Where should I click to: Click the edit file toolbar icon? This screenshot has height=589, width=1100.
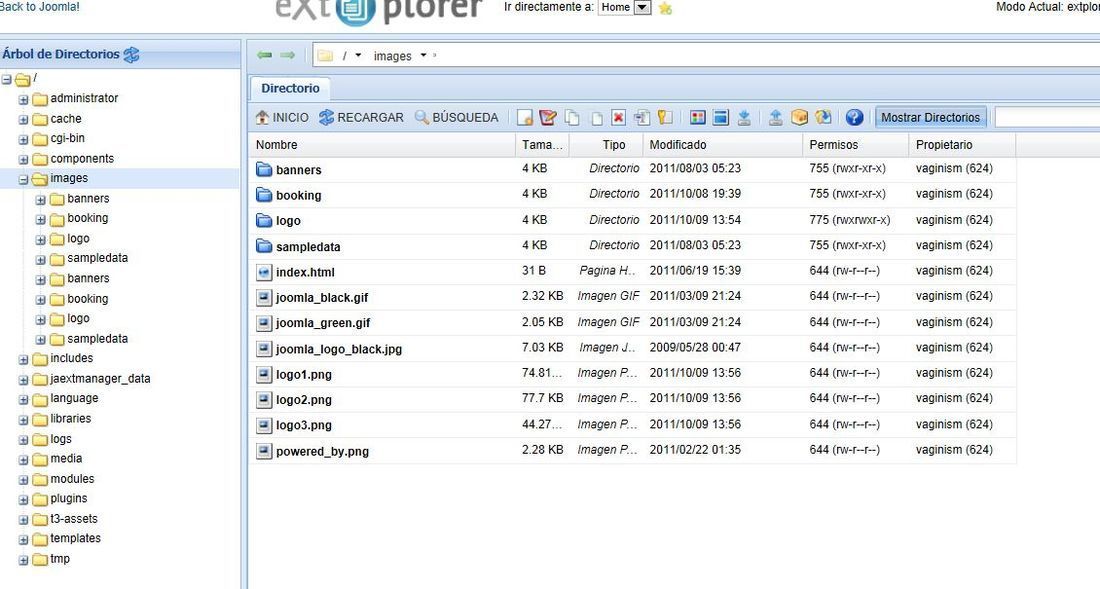548,117
